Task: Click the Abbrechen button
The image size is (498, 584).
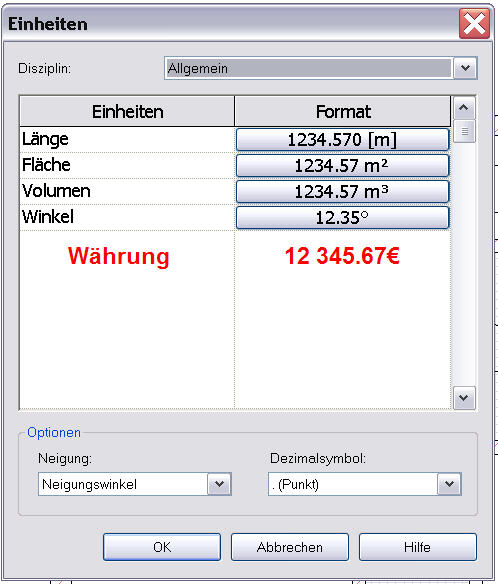Action: click(290, 547)
